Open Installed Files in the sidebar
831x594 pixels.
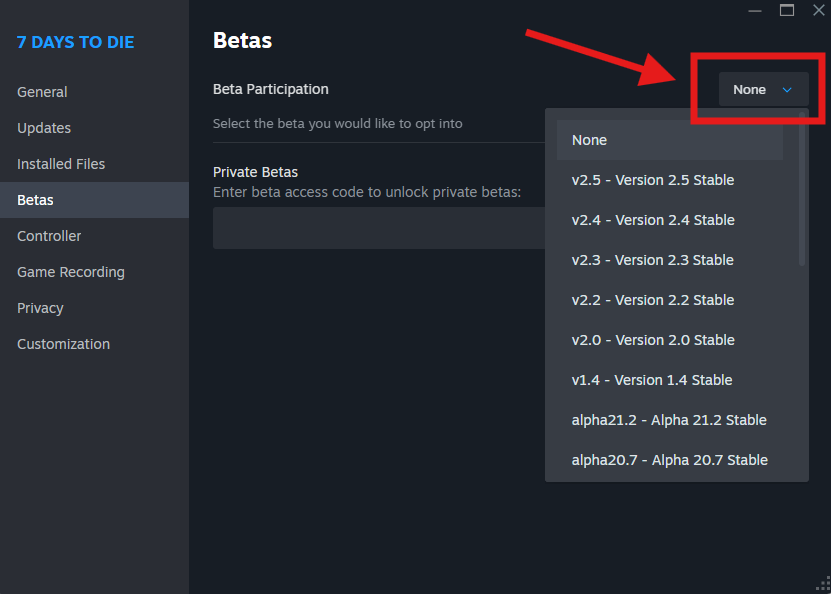tap(94, 164)
